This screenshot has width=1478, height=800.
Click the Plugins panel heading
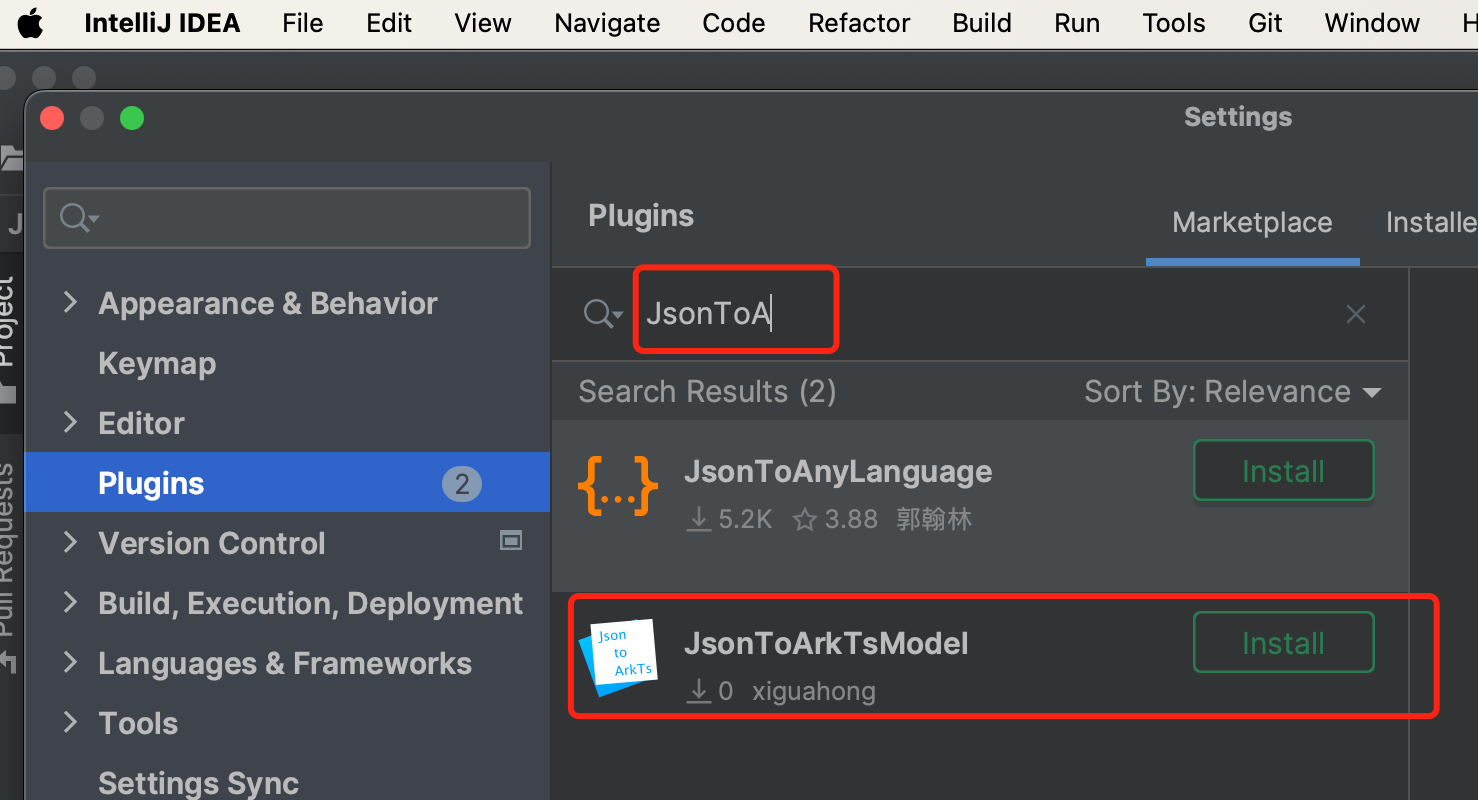pyautogui.click(x=641, y=216)
